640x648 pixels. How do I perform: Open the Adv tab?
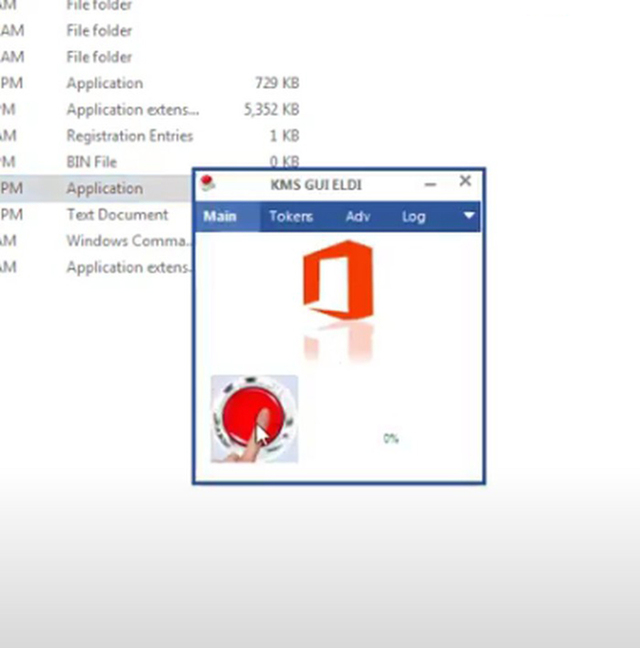coord(358,216)
